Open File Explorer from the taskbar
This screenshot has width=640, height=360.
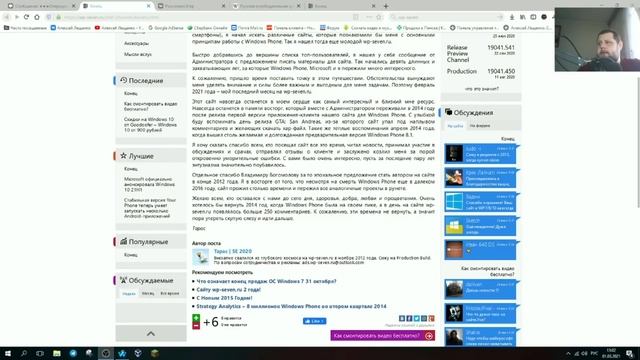57,353
